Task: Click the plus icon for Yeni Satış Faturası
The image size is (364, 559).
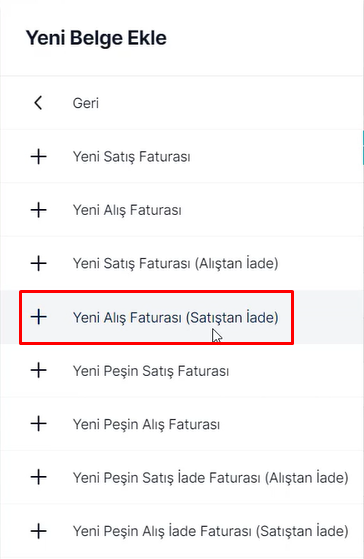Action: click(39, 157)
